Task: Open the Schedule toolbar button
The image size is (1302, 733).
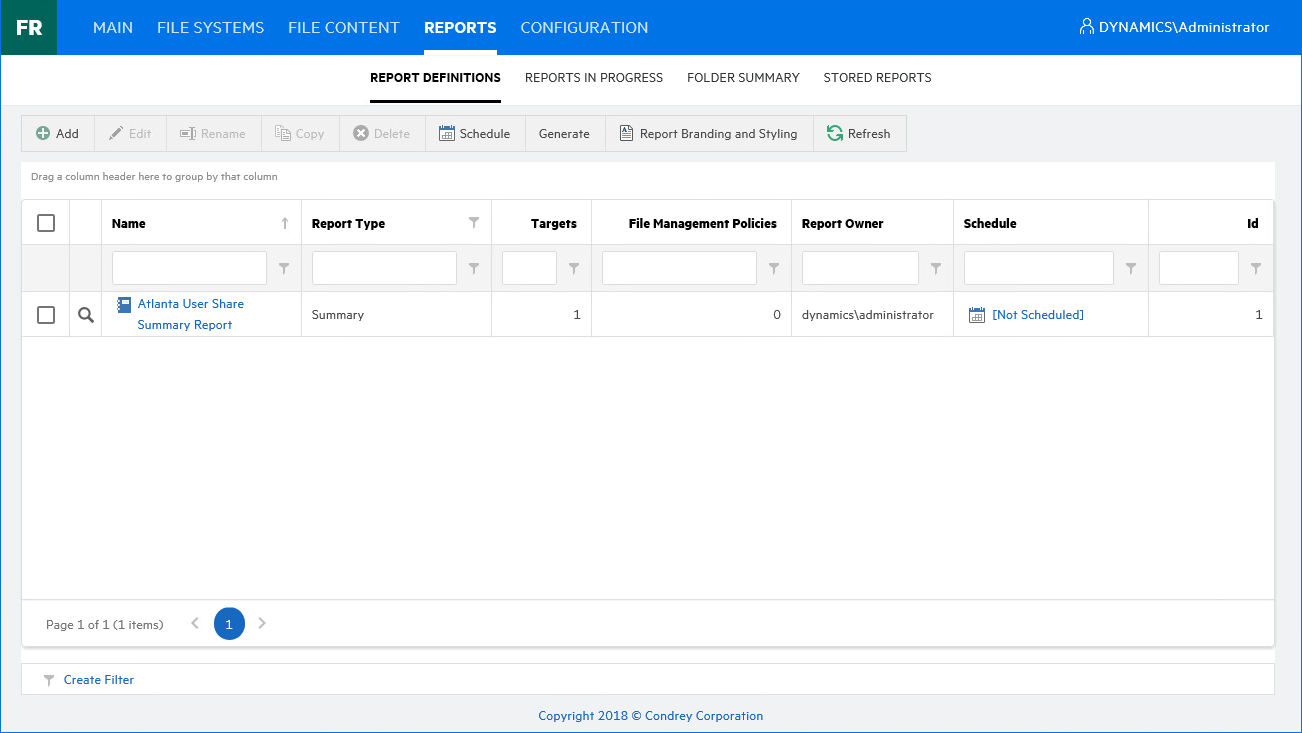Action: click(x=475, y=134)
